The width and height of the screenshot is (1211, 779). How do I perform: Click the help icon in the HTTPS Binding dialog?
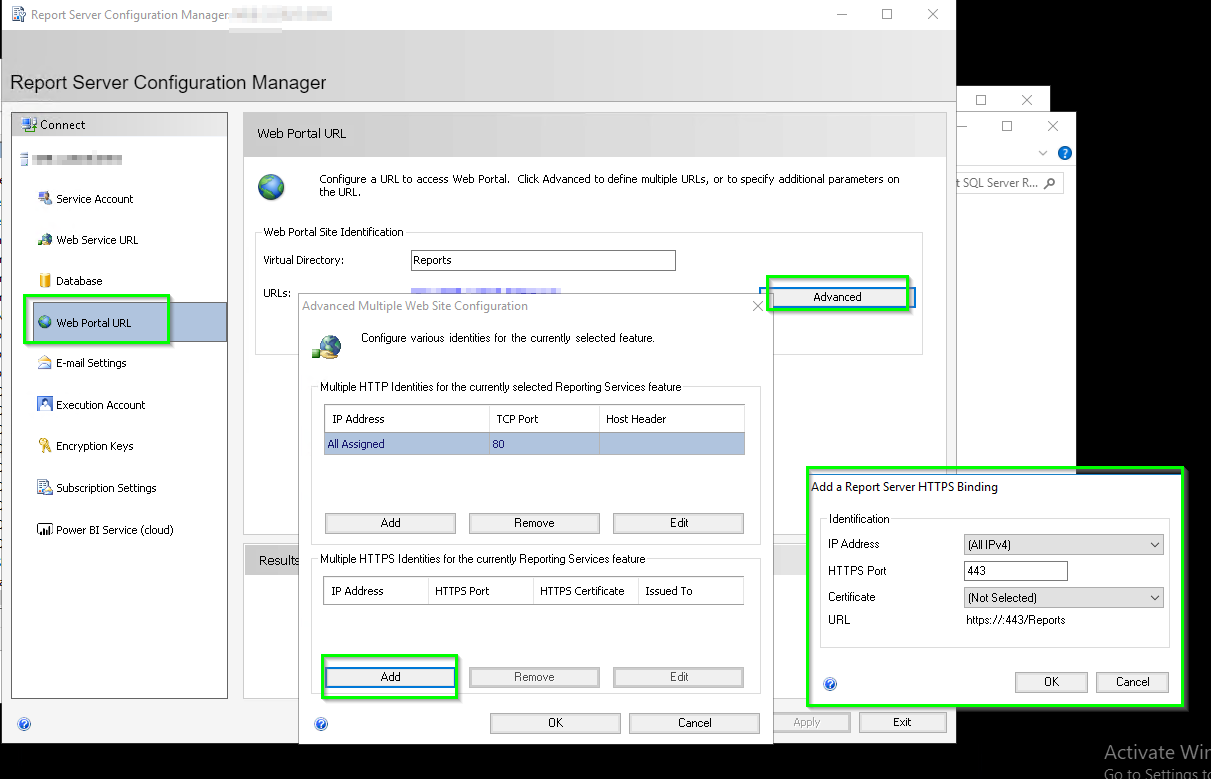tap(830, 684)
